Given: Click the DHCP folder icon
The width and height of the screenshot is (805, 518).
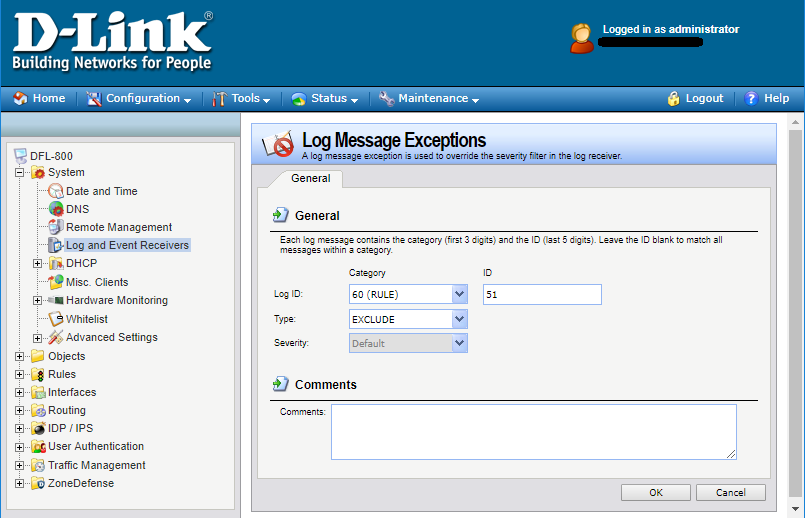Looking at the screenshot, I should [x=56, y=263].
